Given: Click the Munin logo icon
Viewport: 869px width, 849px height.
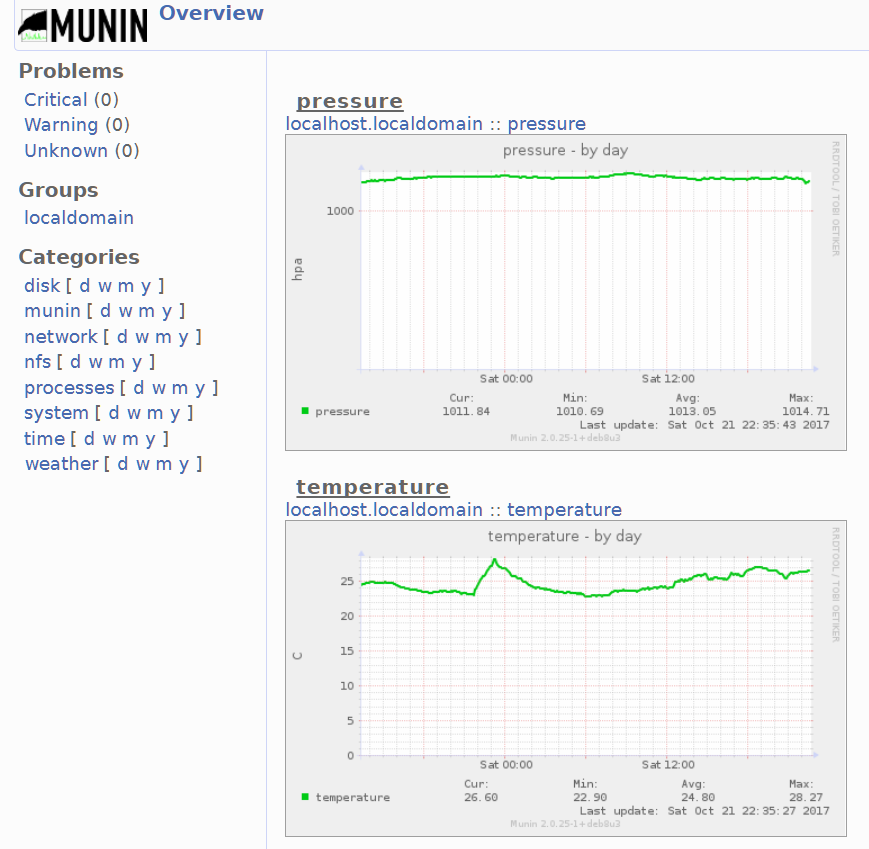Looking at the screenshot, I should point(84,26).
